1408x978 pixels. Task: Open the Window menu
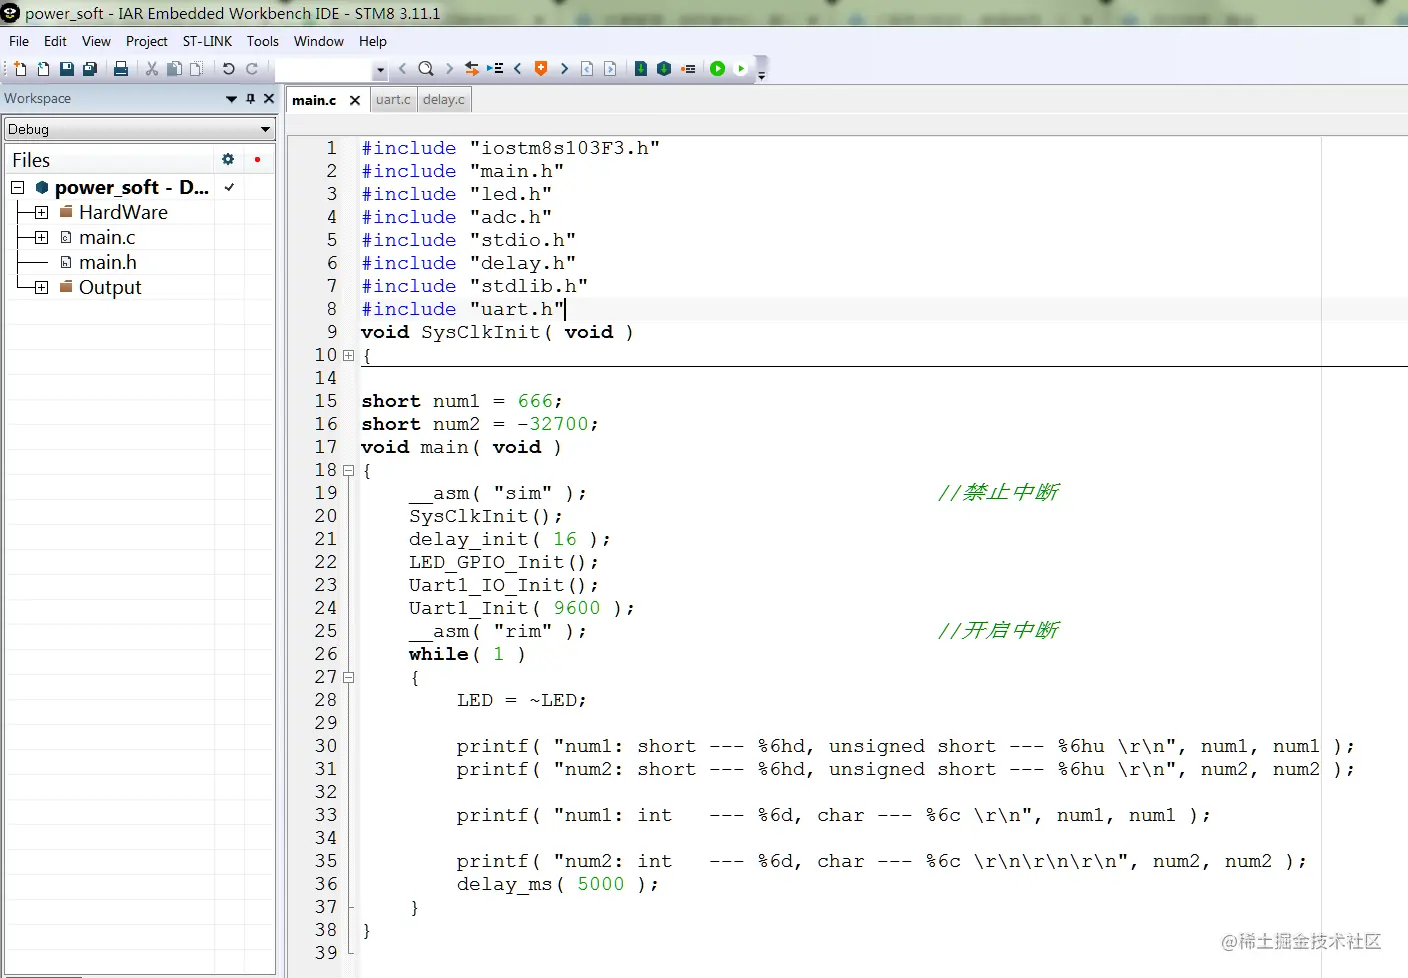319,41
